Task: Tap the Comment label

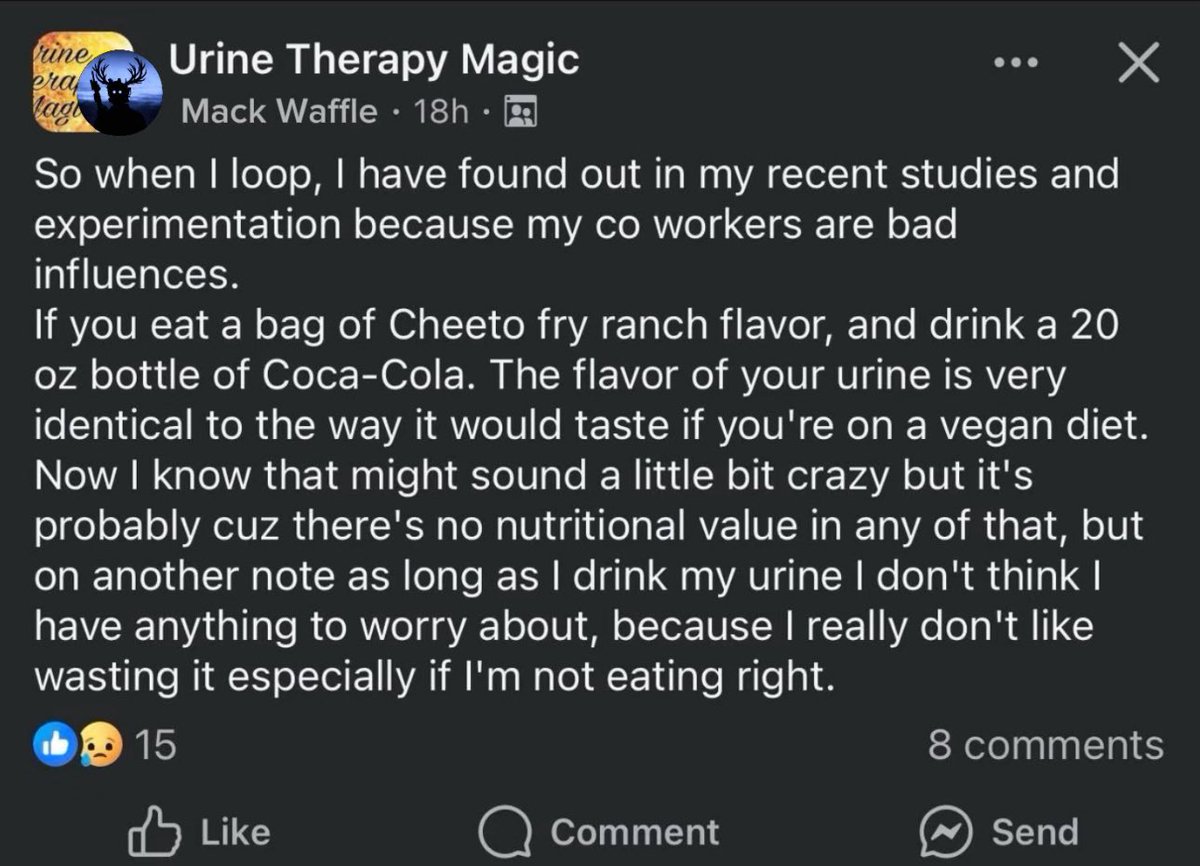Action: [x=634, y=831]
